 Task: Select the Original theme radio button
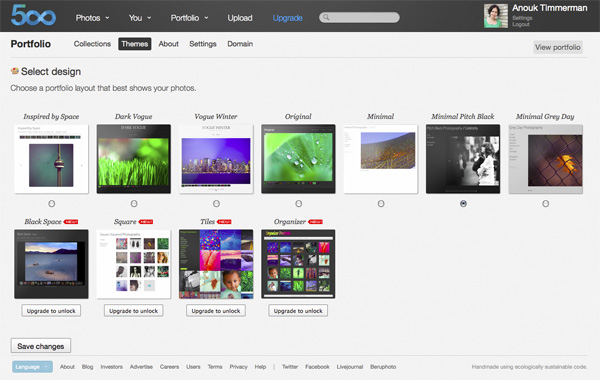[x=298, y=204]
